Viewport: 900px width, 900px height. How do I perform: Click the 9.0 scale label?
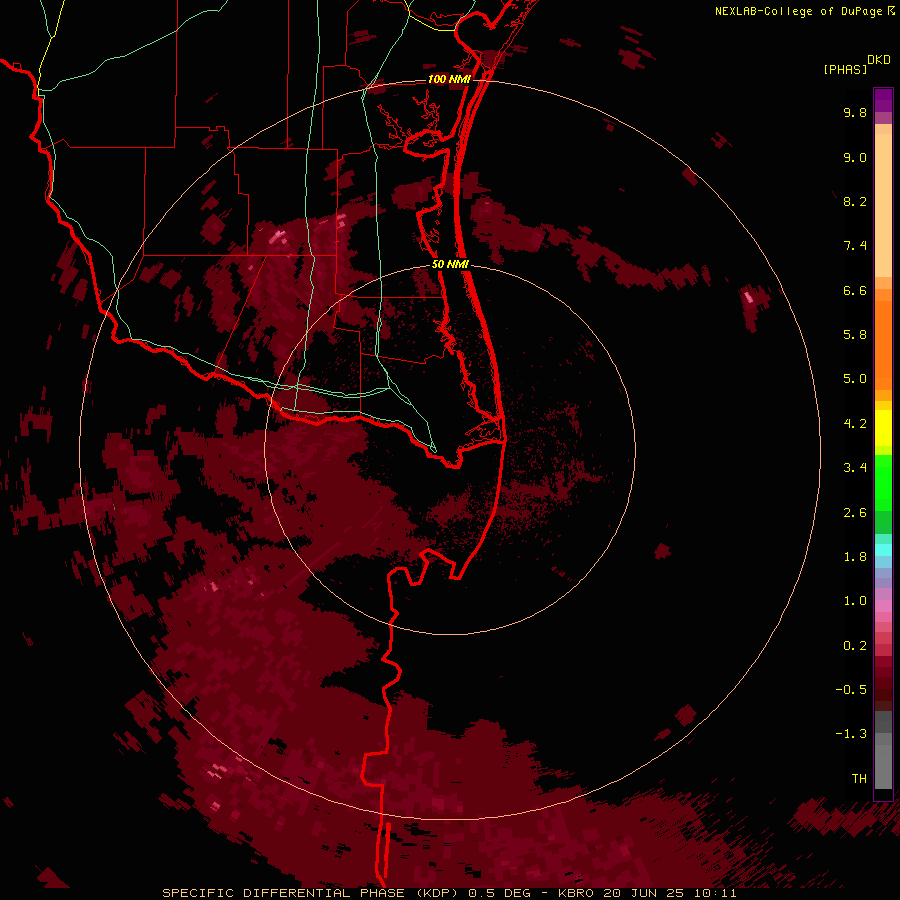[855, 157]
